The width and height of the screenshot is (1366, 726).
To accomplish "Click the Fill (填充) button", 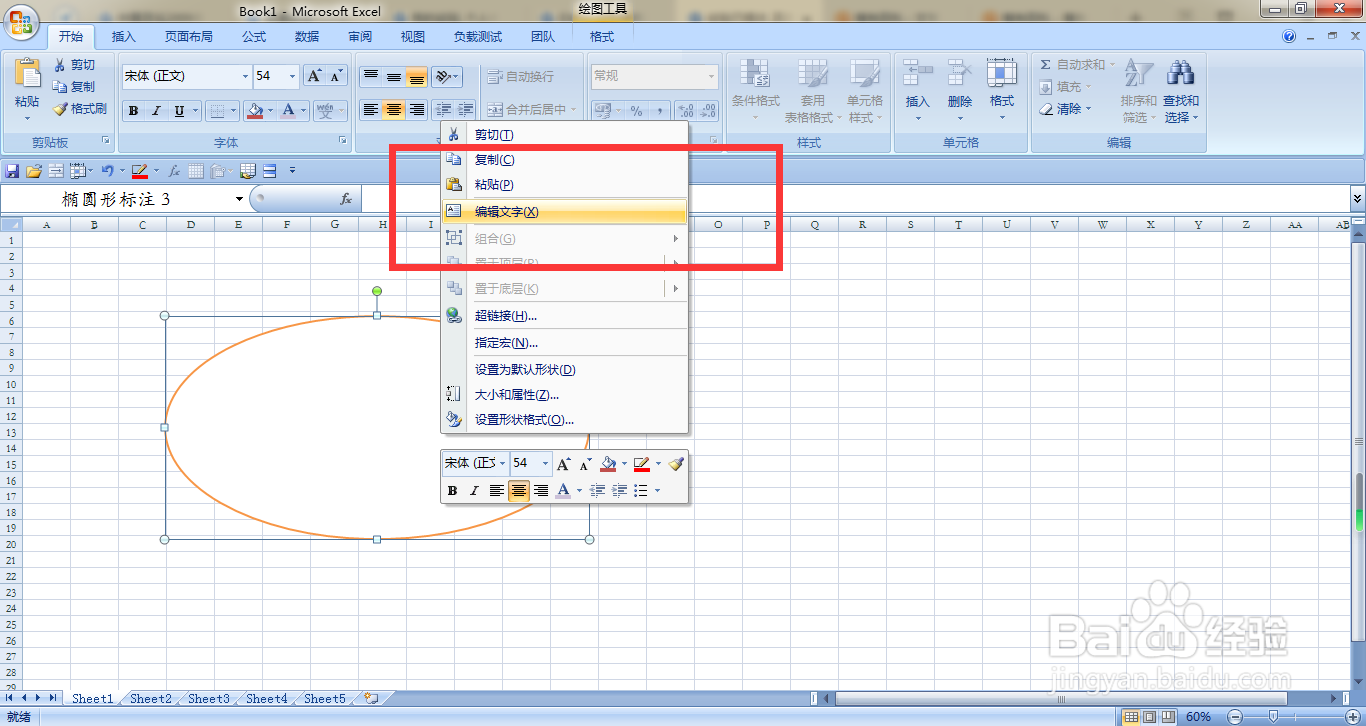I will pyautogui.click(x=1066, y=87).
